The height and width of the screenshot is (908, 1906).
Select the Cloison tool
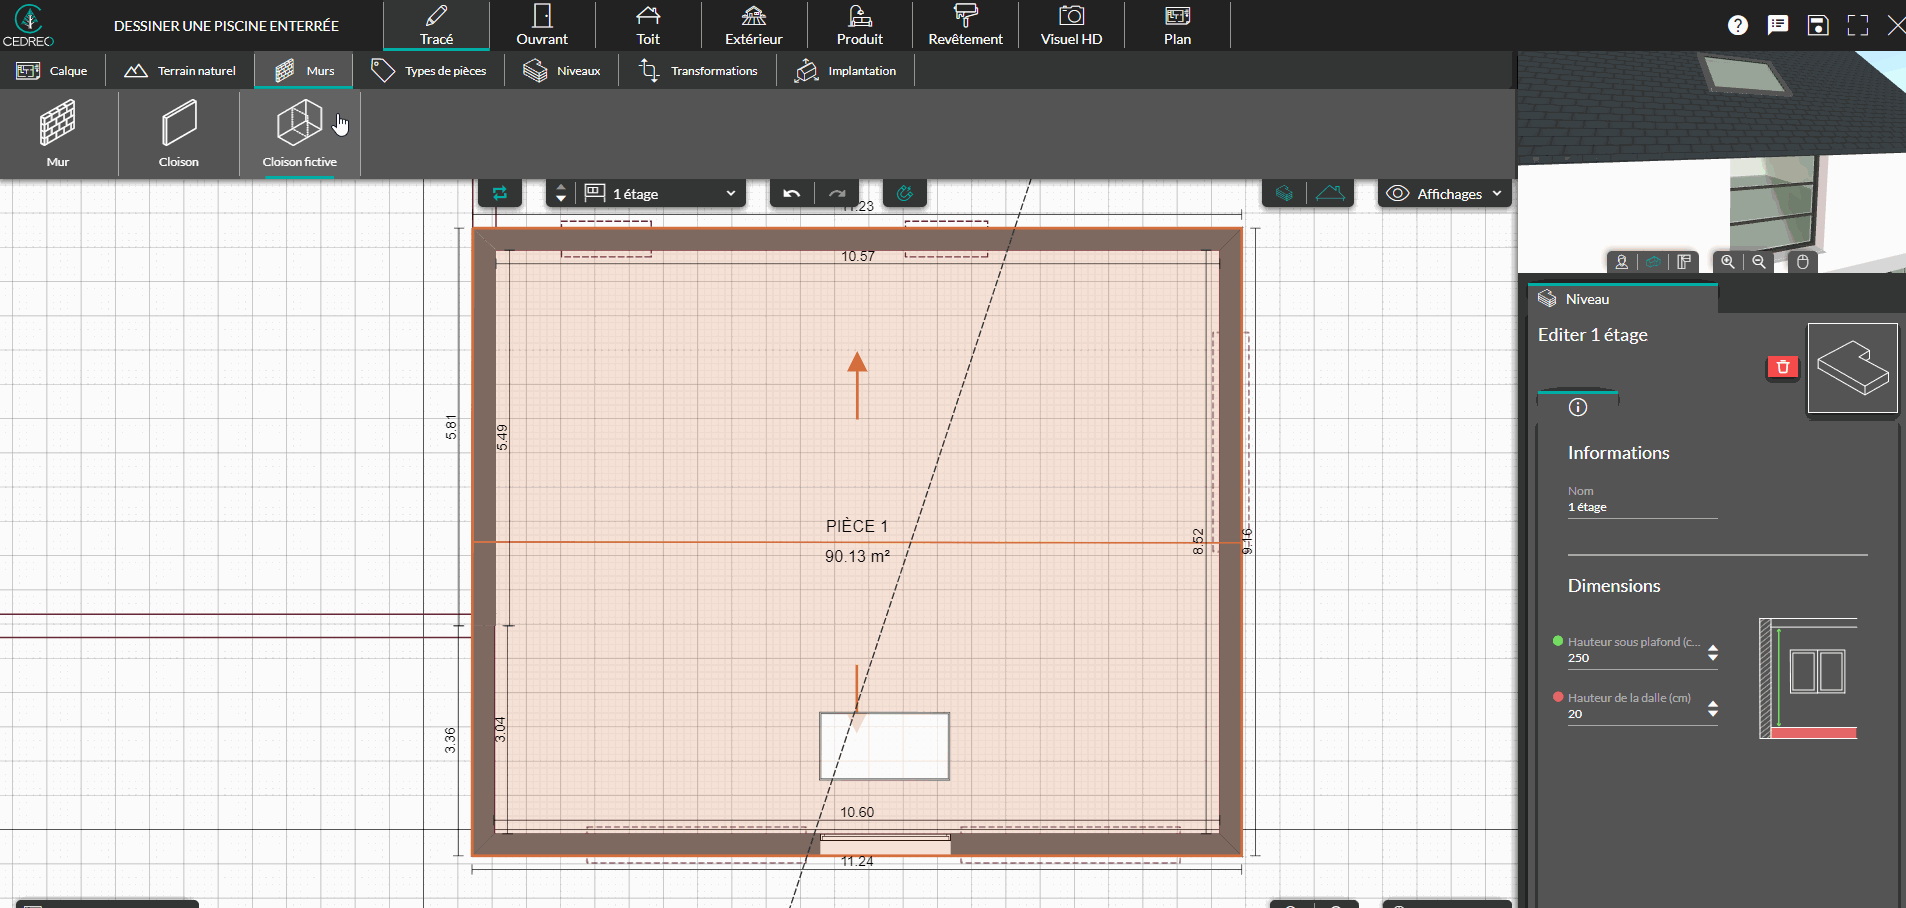[178, 133]
